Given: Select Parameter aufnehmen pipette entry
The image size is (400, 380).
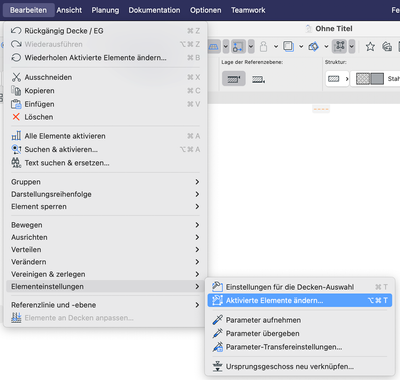Looking at the screenshot, I should tap(300, 320).
